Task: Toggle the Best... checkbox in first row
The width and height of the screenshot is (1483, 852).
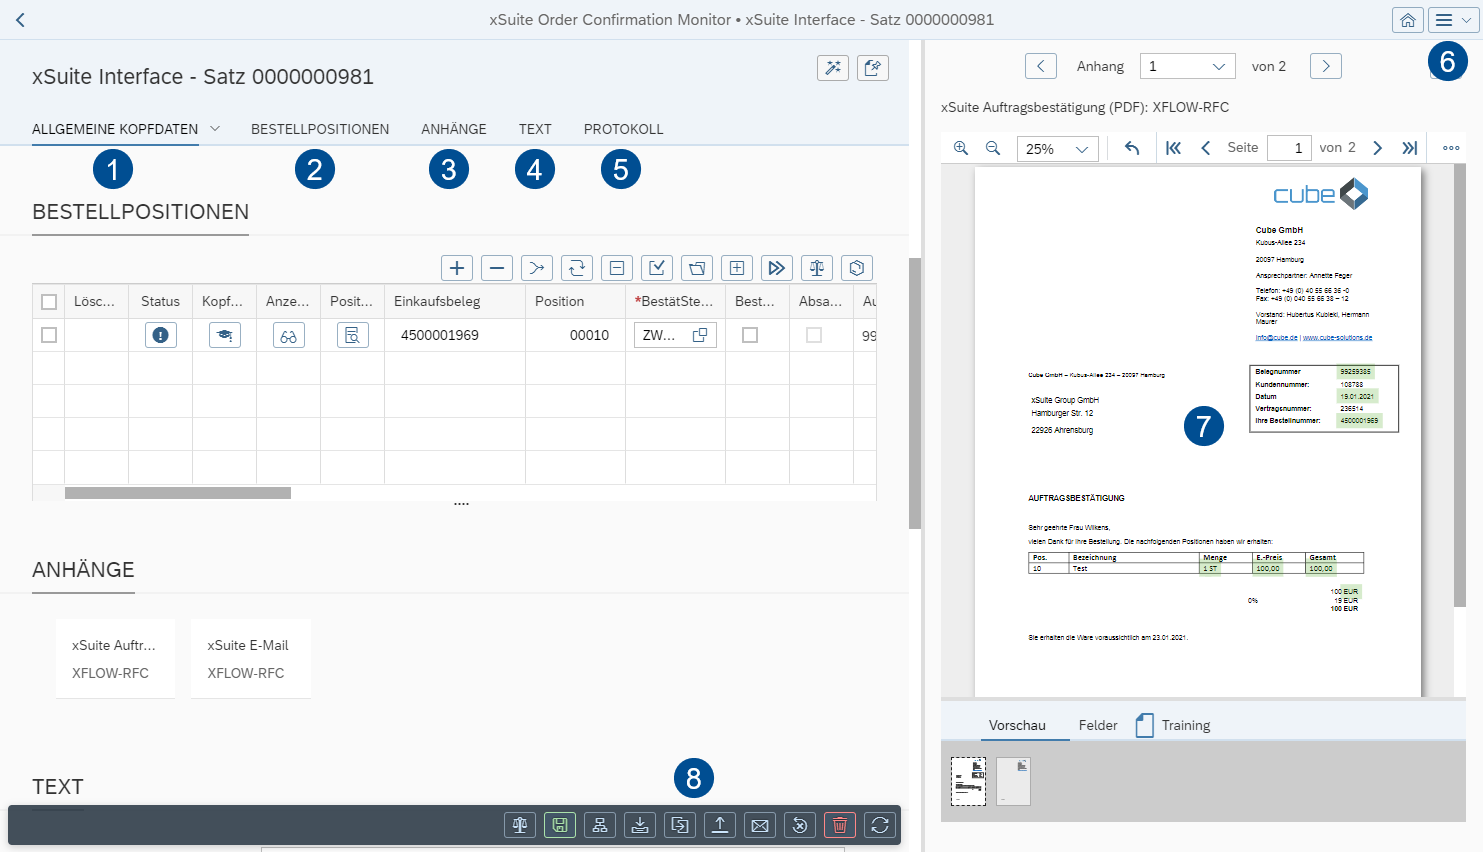Action: (x=750, y=335)
